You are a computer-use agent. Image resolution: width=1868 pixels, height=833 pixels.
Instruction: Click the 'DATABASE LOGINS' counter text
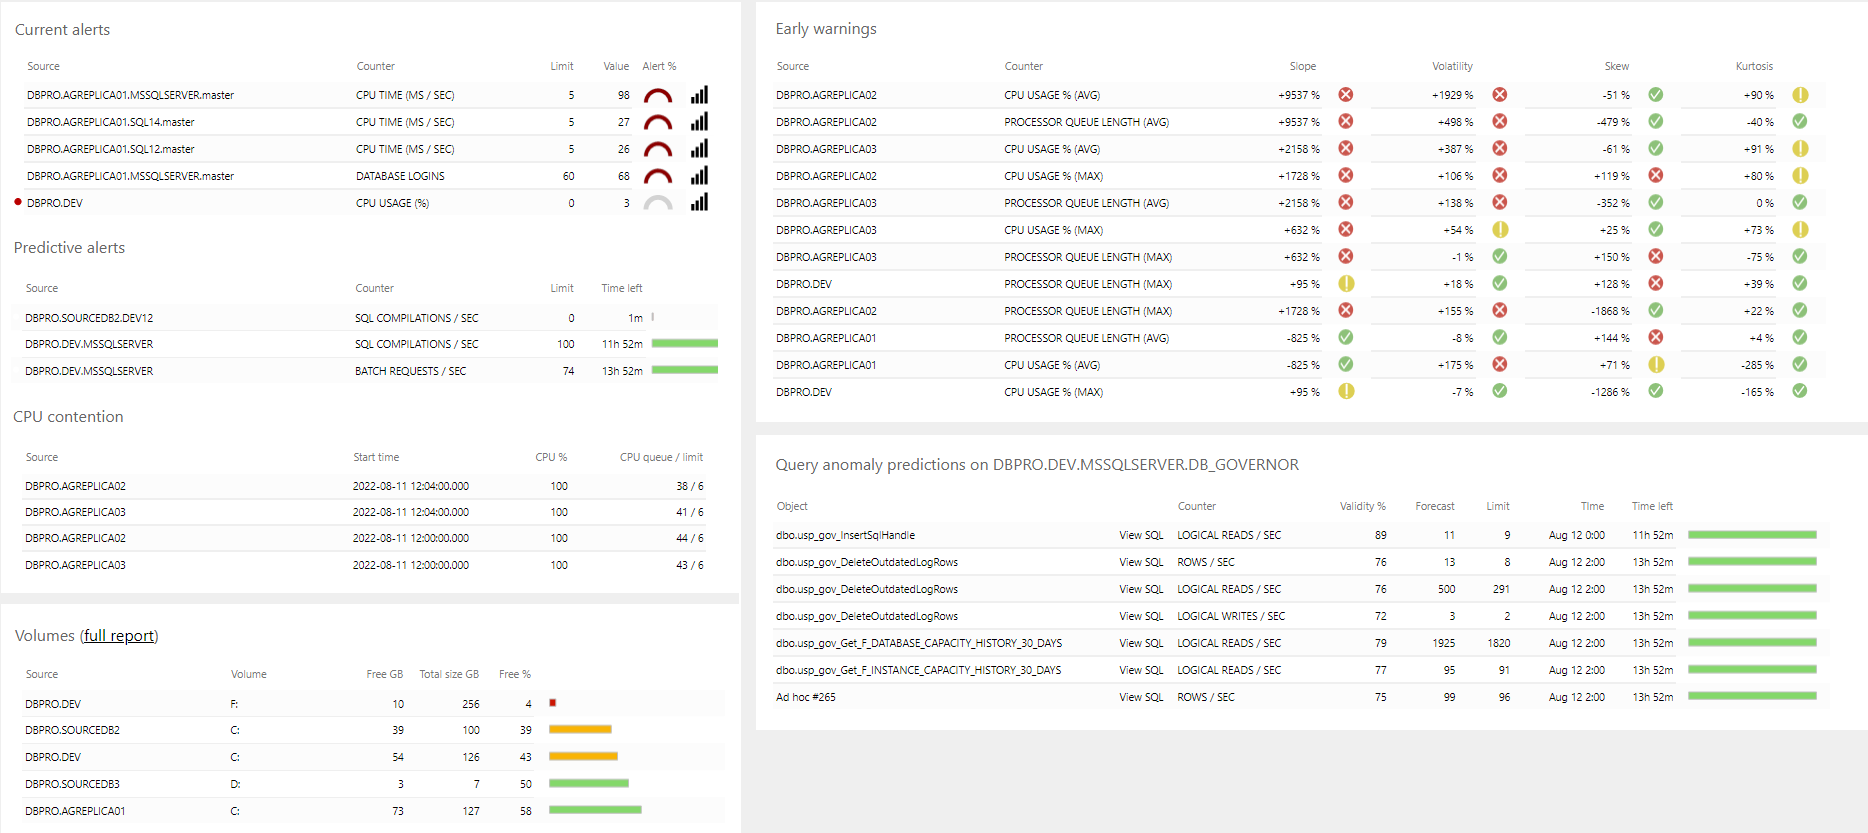click(400, 176)
